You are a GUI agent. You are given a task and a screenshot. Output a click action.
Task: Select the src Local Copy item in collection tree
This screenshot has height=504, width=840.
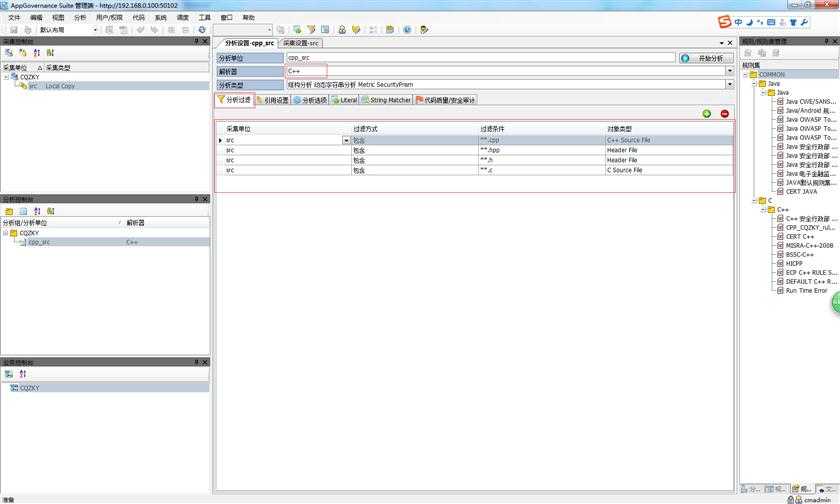click(x=51, y=86)
